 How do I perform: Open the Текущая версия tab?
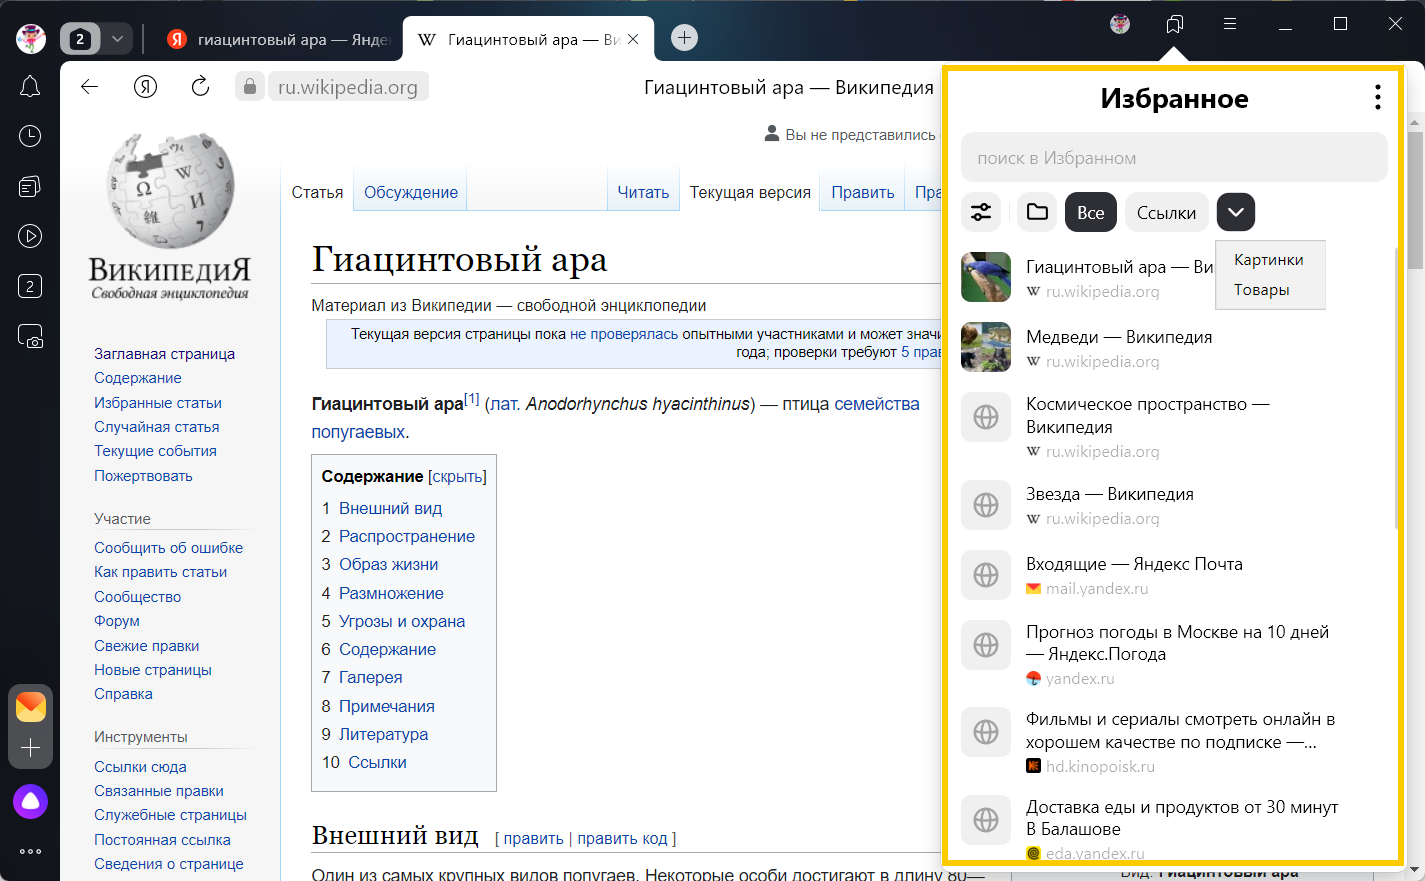point(750,192)
